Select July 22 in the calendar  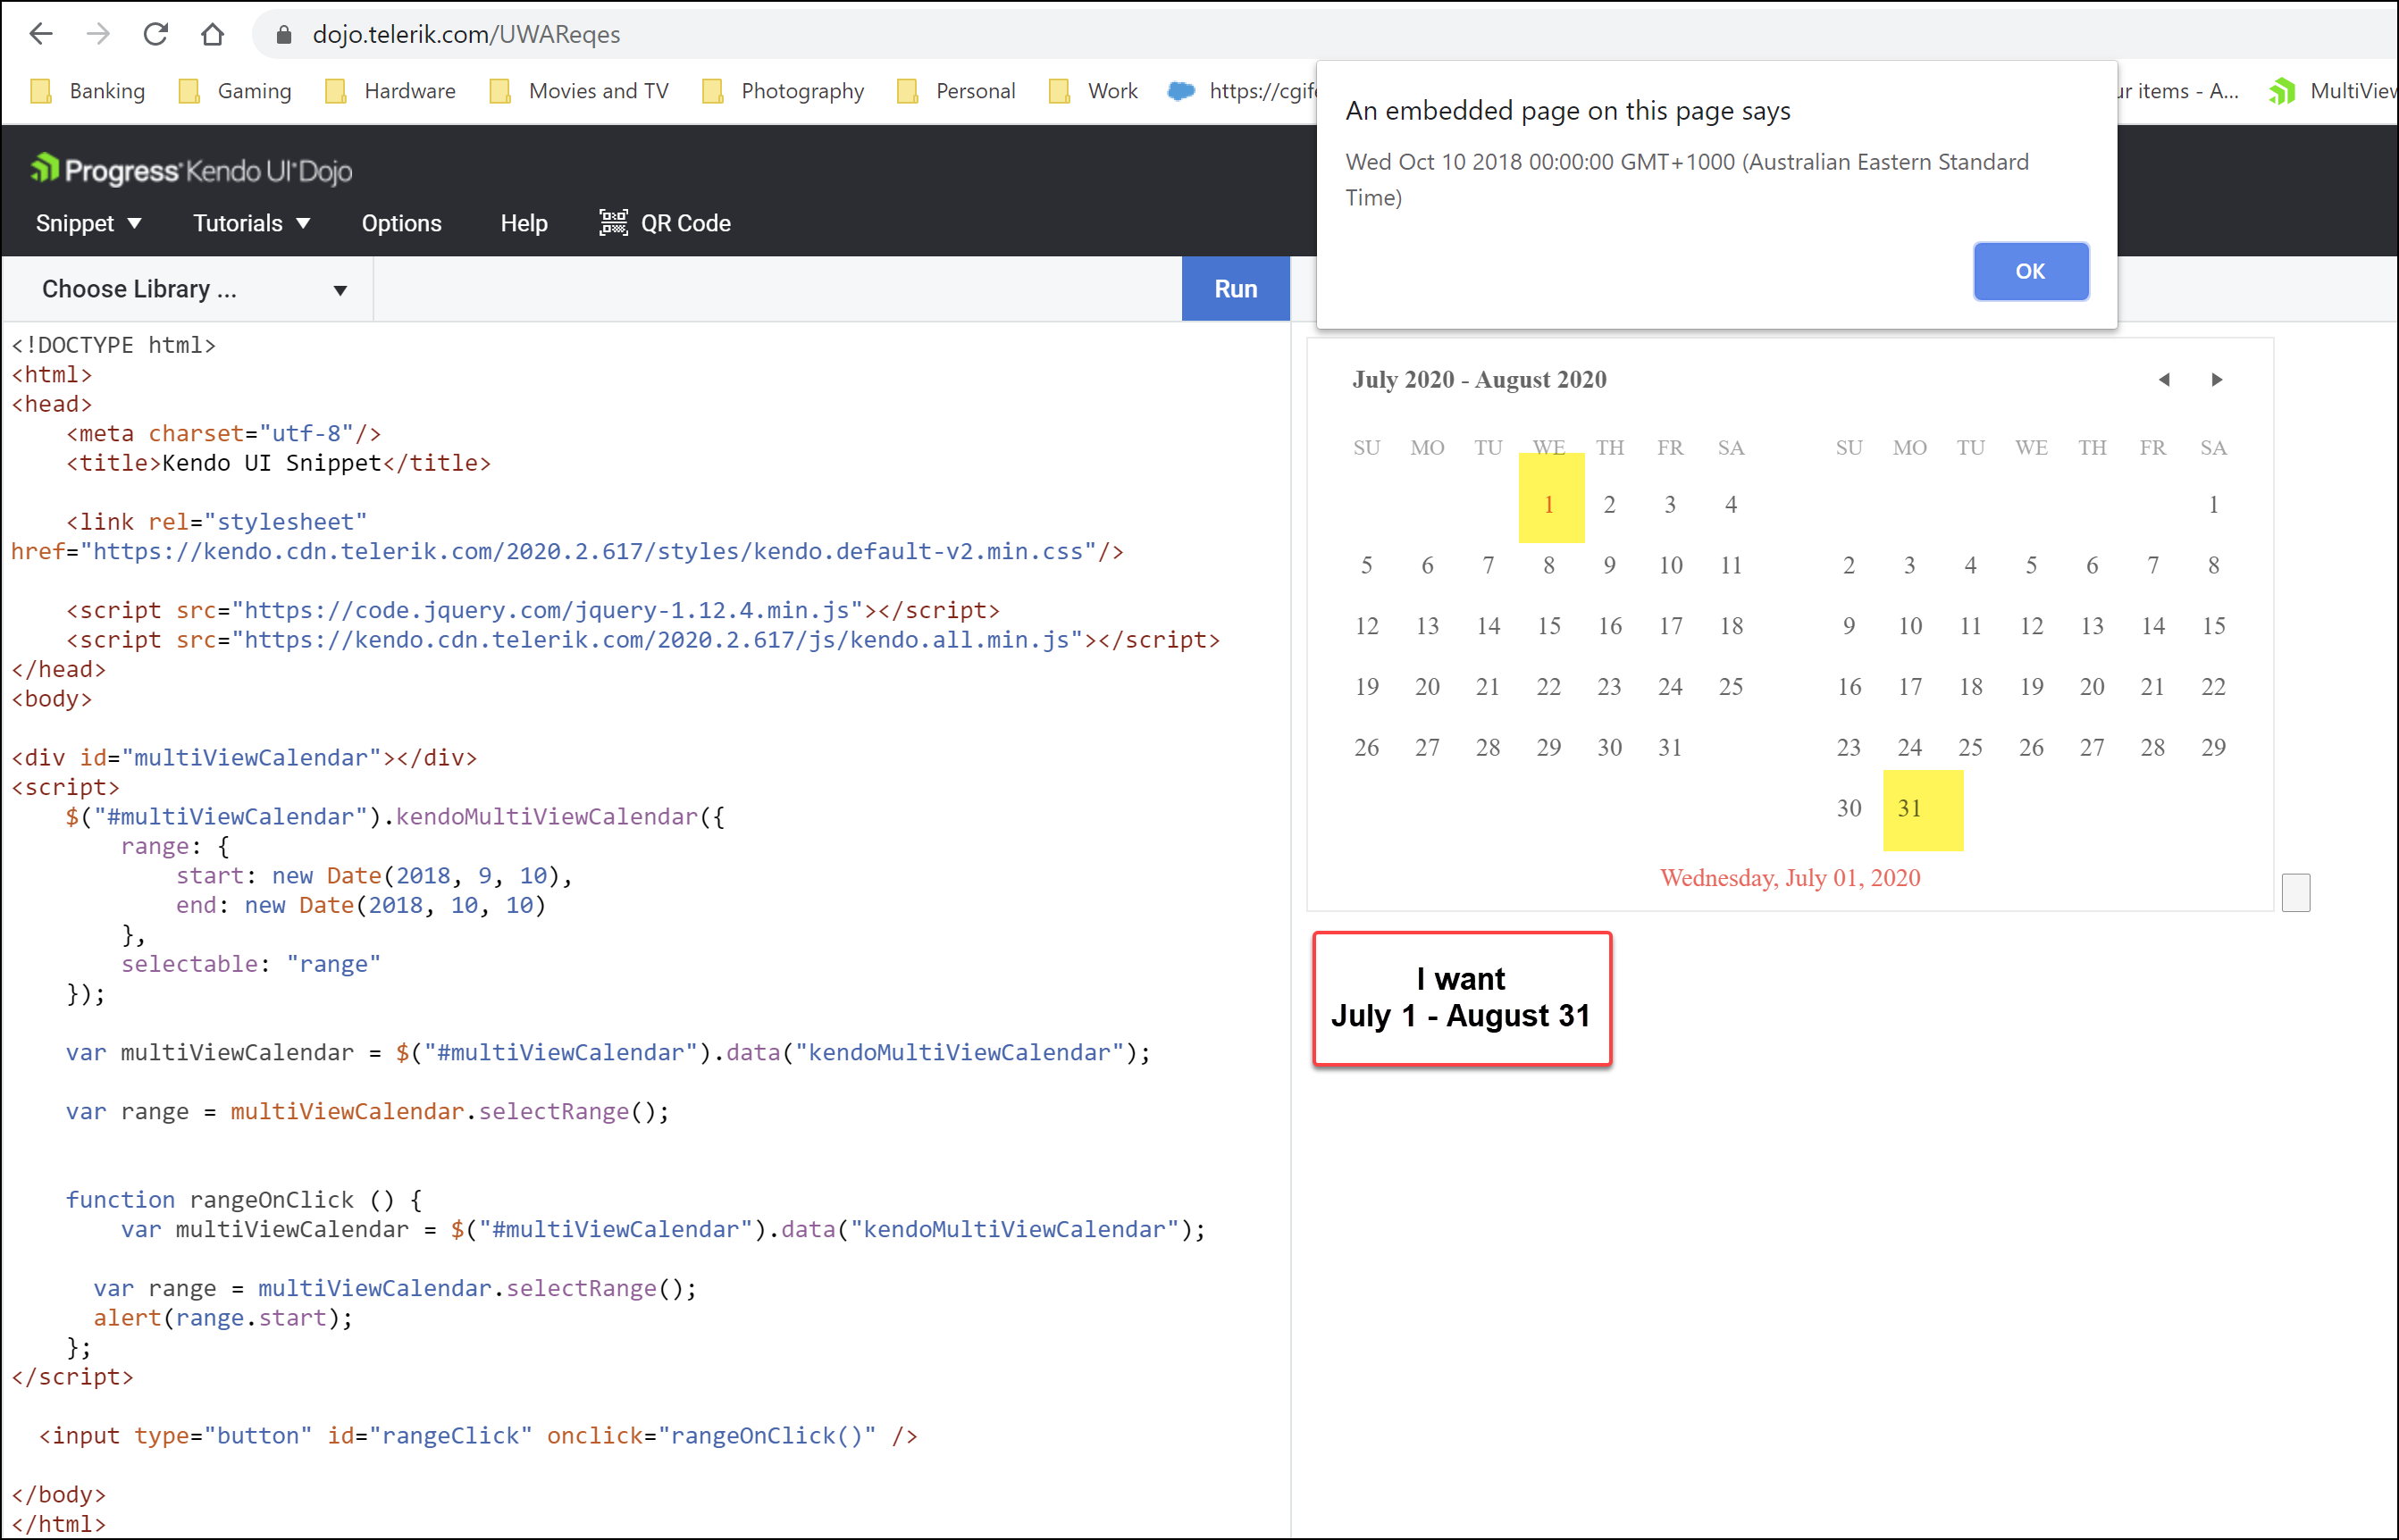tap(1549, 687)
